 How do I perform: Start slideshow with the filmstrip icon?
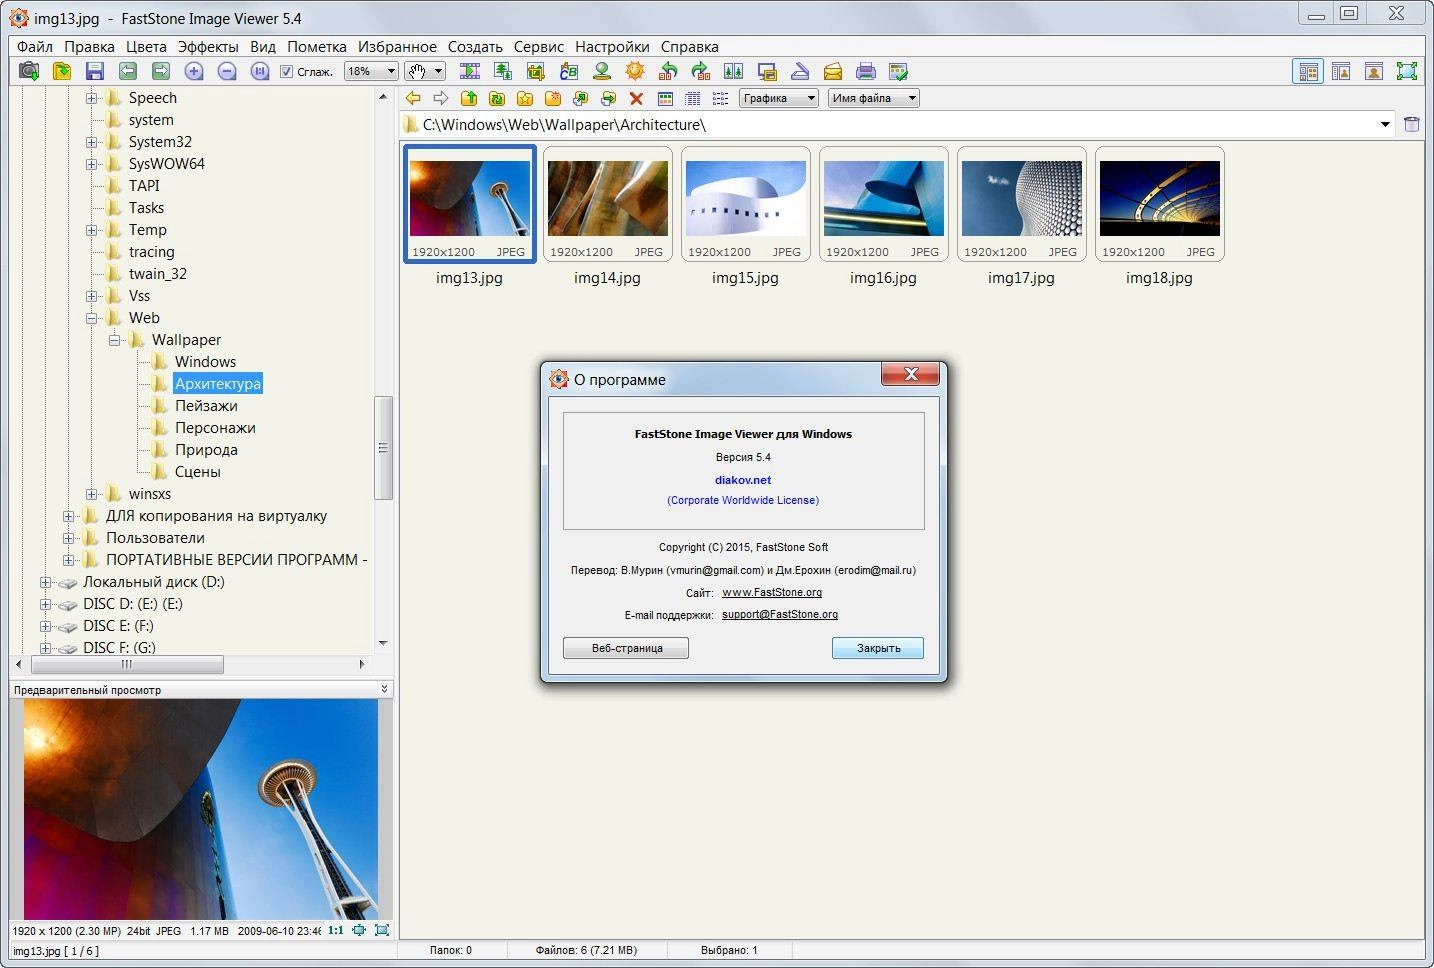(x=470, y=71)
